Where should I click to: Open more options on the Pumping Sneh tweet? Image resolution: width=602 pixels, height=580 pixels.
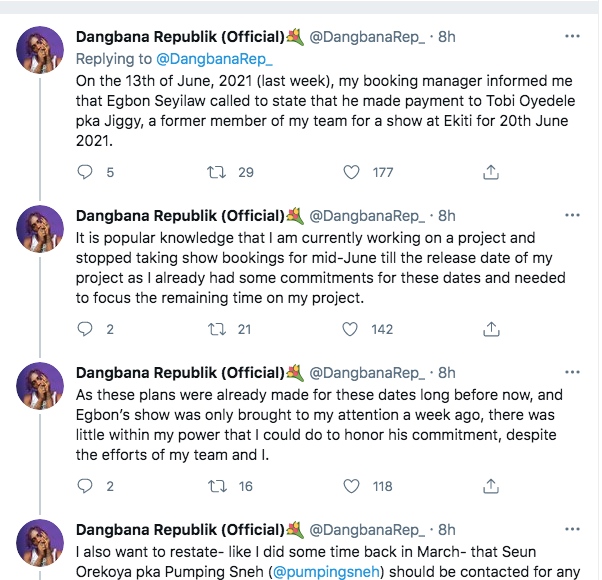571,529
